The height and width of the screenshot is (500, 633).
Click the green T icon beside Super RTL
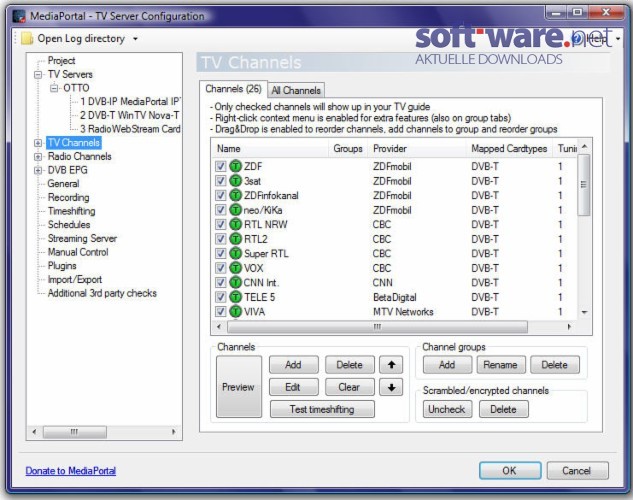tap(235, 253)
